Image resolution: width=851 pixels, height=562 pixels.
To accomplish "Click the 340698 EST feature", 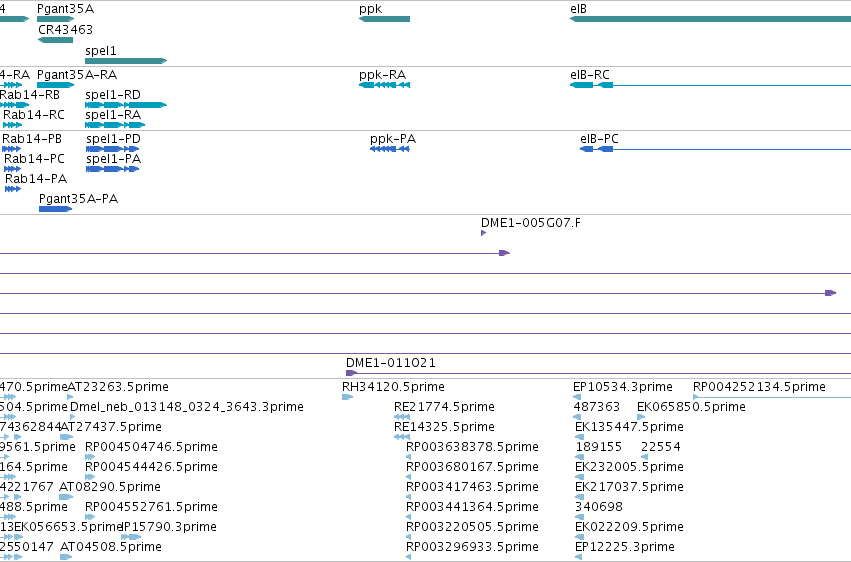I will tap(579, 517).
